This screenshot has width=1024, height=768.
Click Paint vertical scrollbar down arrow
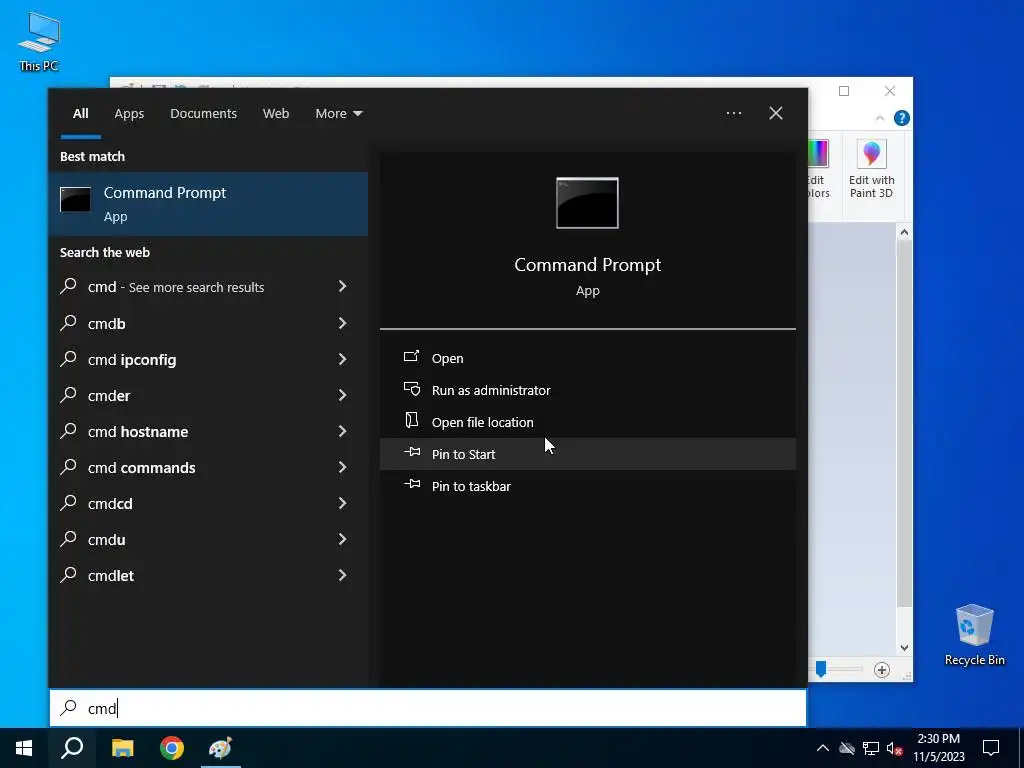tap(904, 648)
